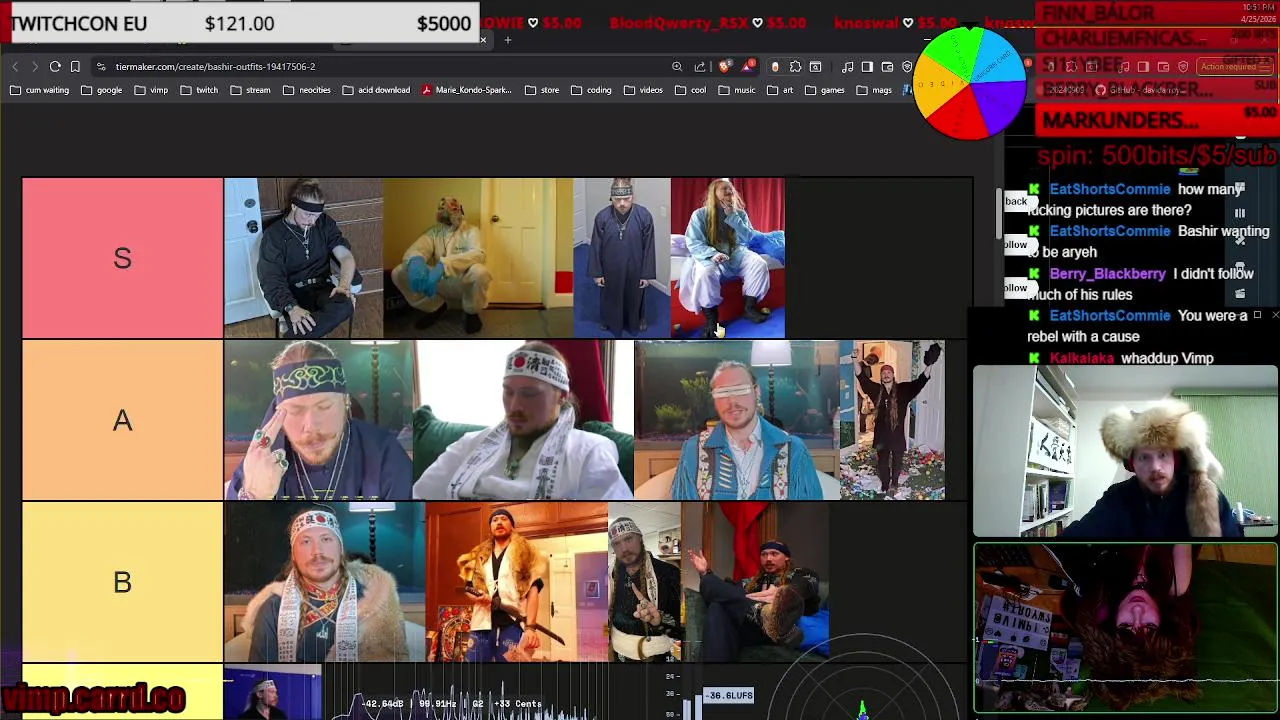Open the media control music-note icon
The image size is (1280, 720).
coord(848,67)
